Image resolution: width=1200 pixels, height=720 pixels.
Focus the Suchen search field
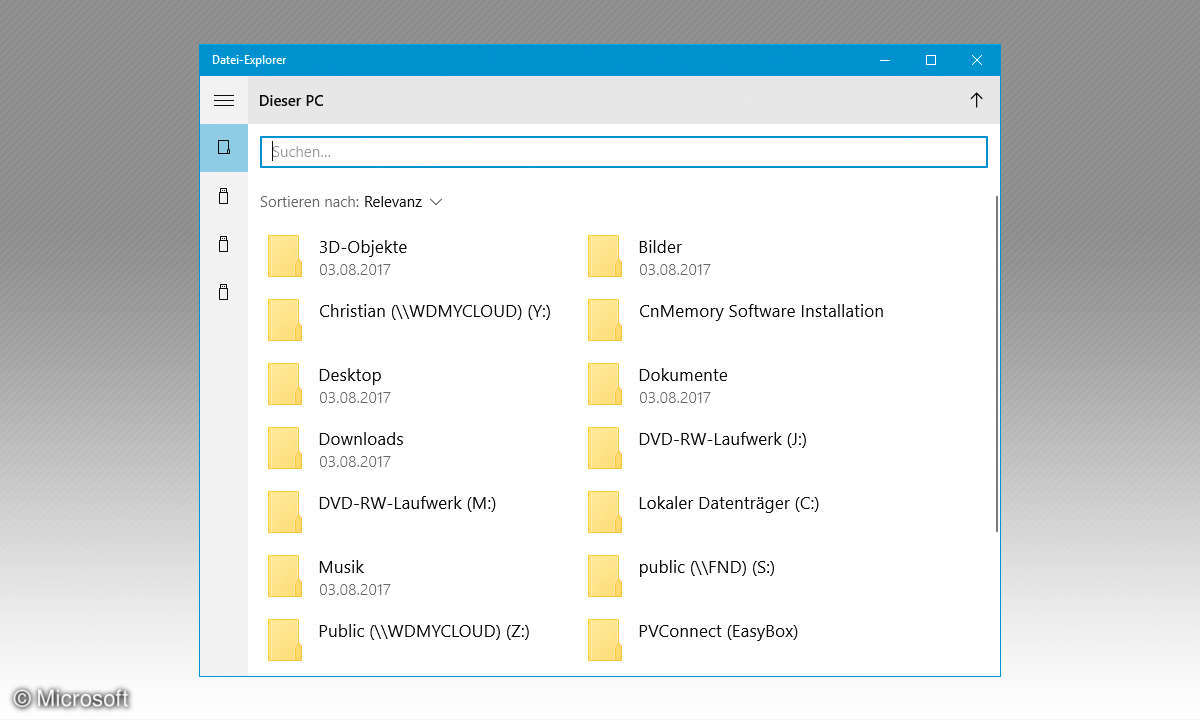tap(624, 152)
